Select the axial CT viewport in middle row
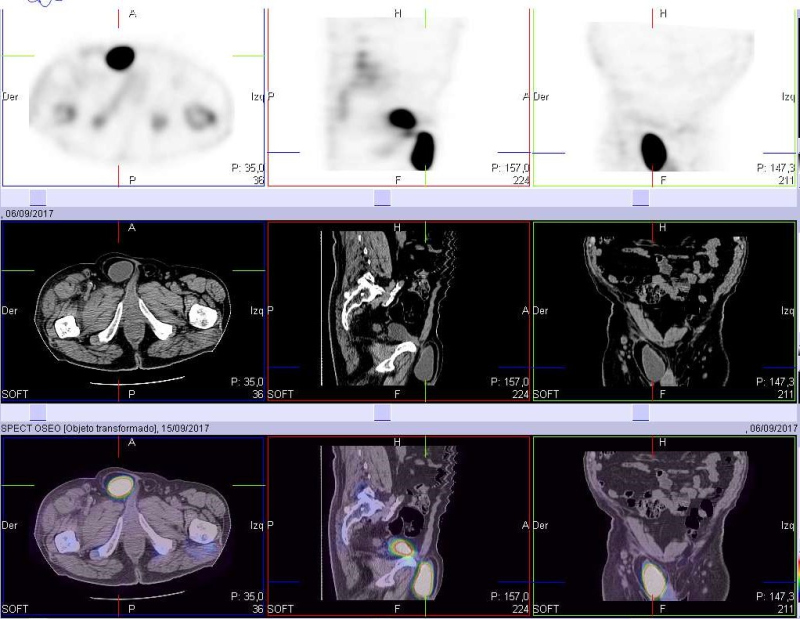The image size is (800, 619). [x=132, y=312]
